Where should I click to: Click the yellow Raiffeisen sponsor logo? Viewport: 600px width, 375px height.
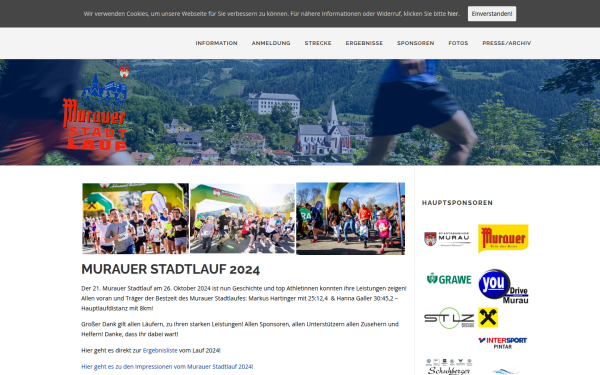[488, 317]
